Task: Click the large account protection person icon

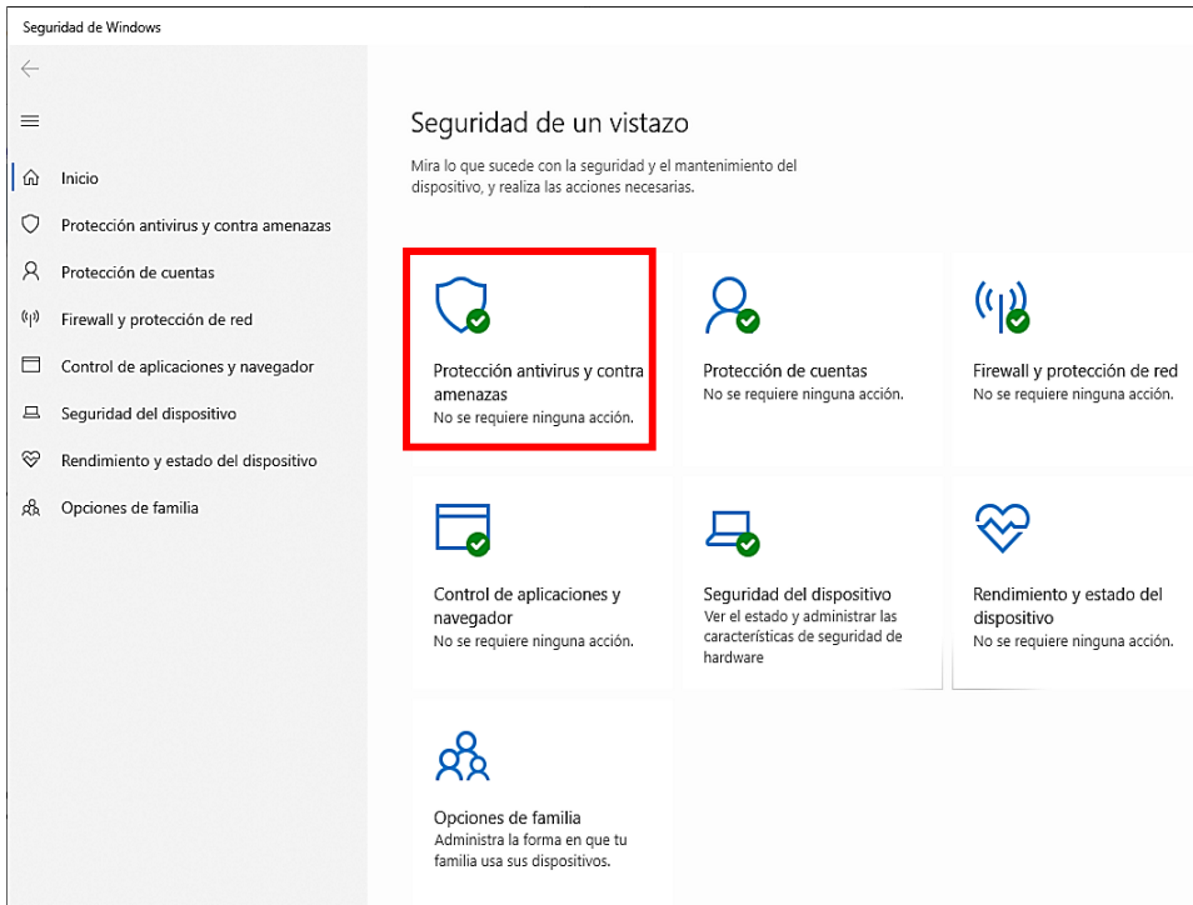Action: click(x=731, y=305)
